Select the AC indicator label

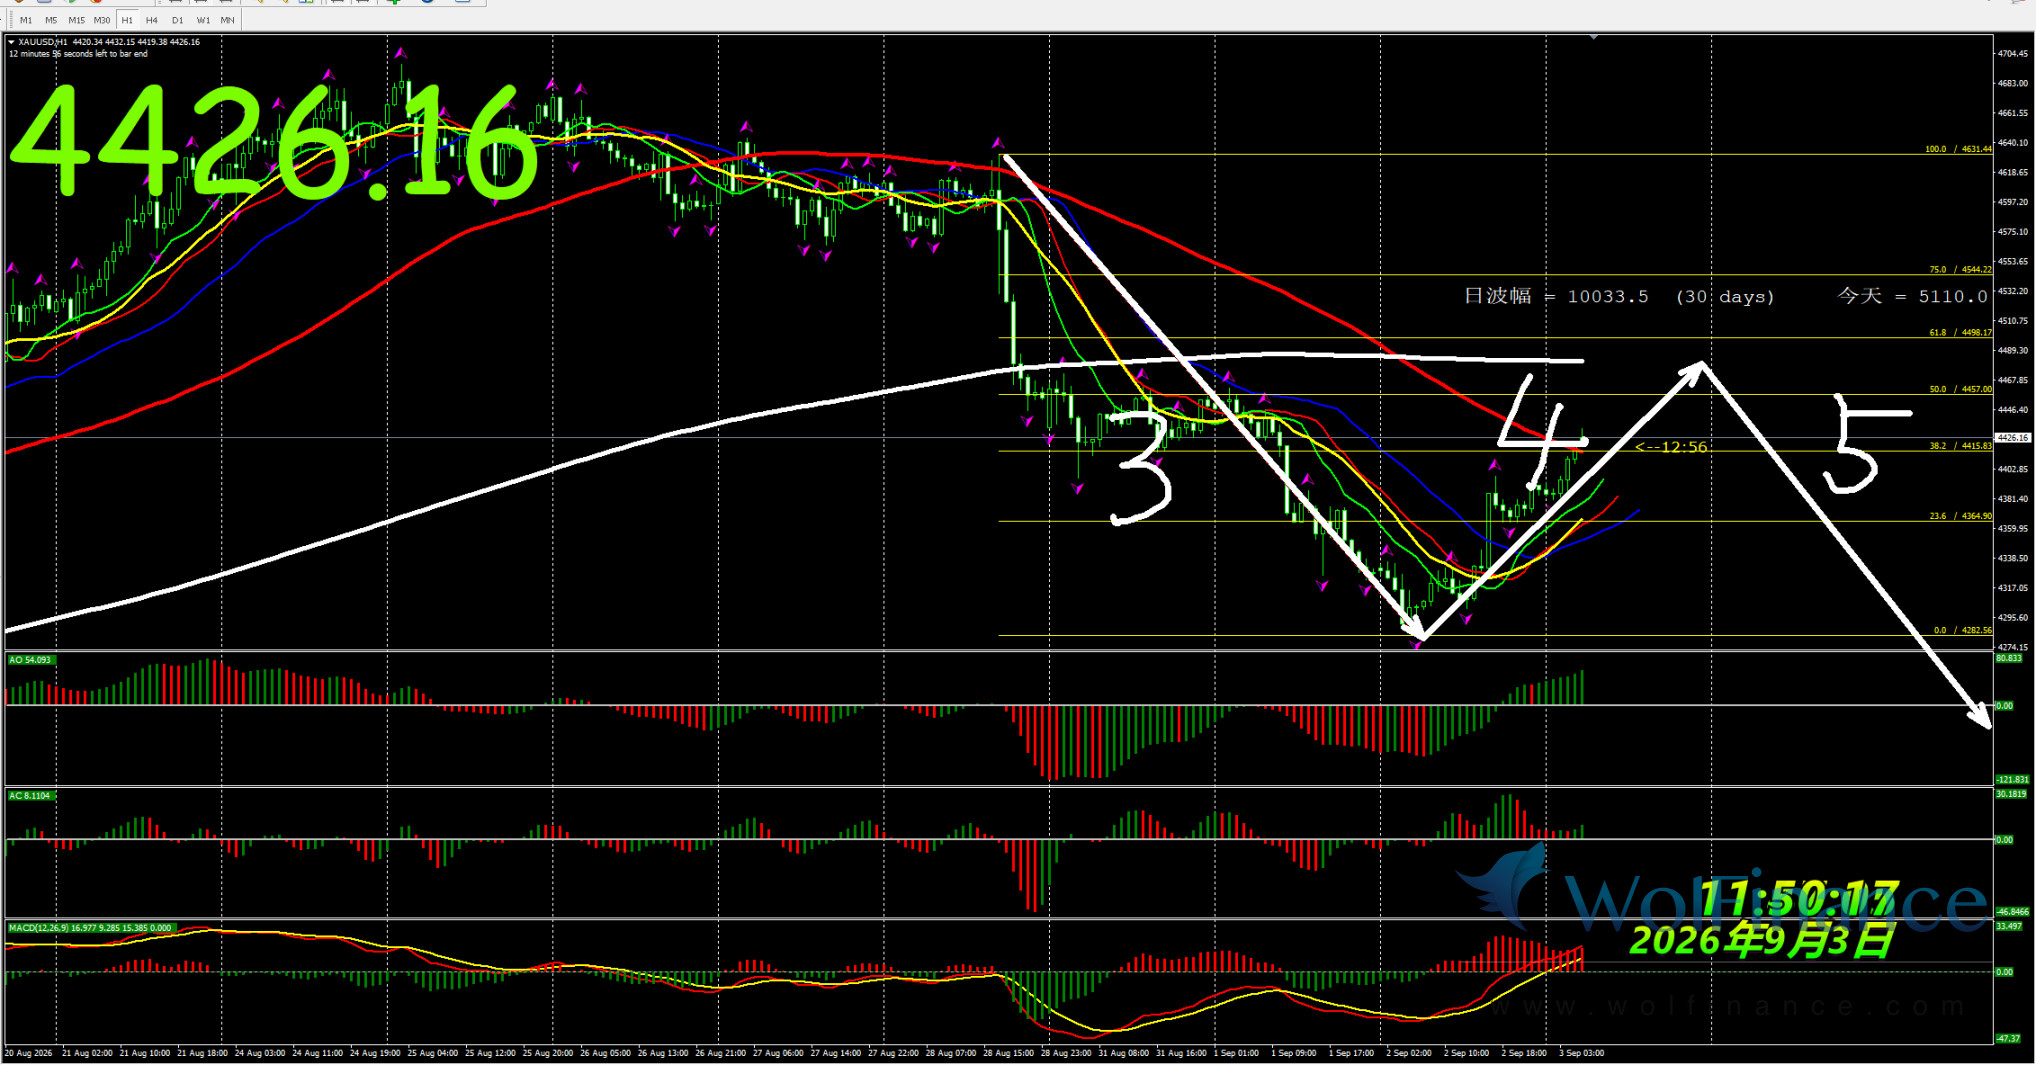(x=30, y=796)
